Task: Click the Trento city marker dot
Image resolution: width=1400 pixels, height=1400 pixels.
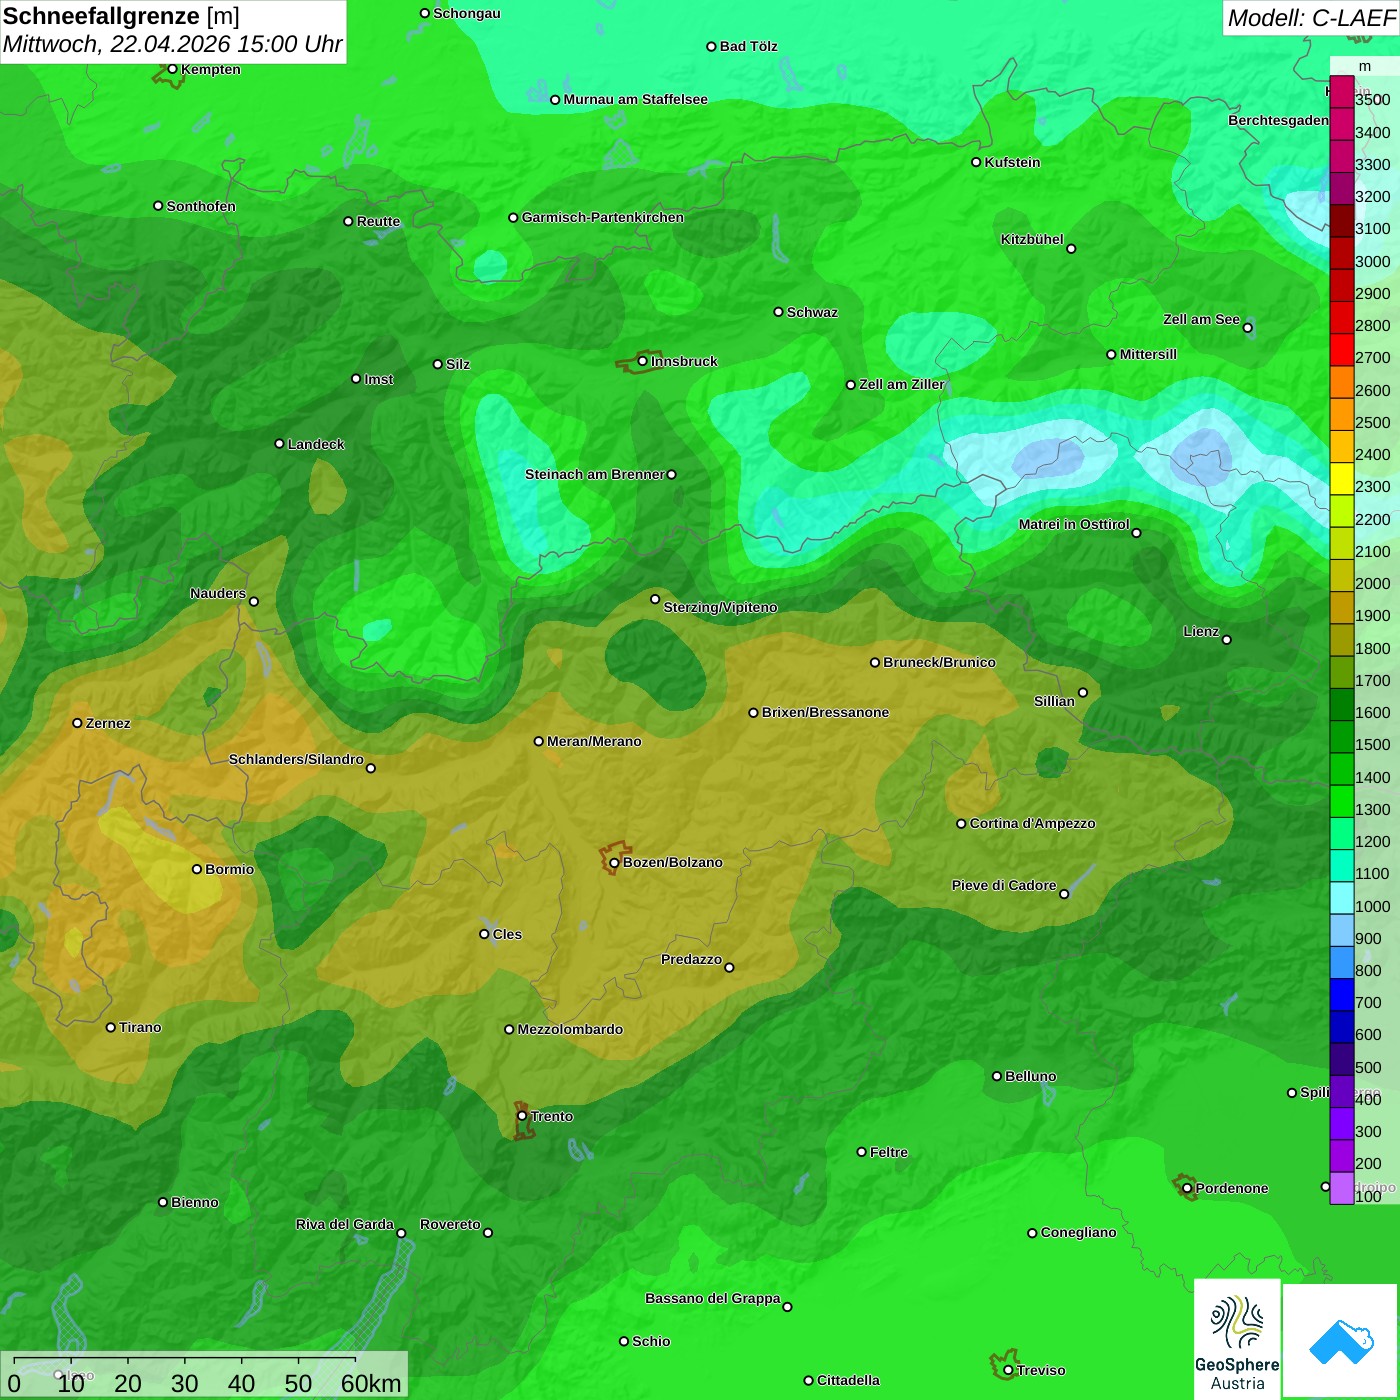Action: (x=522, y=1116)
